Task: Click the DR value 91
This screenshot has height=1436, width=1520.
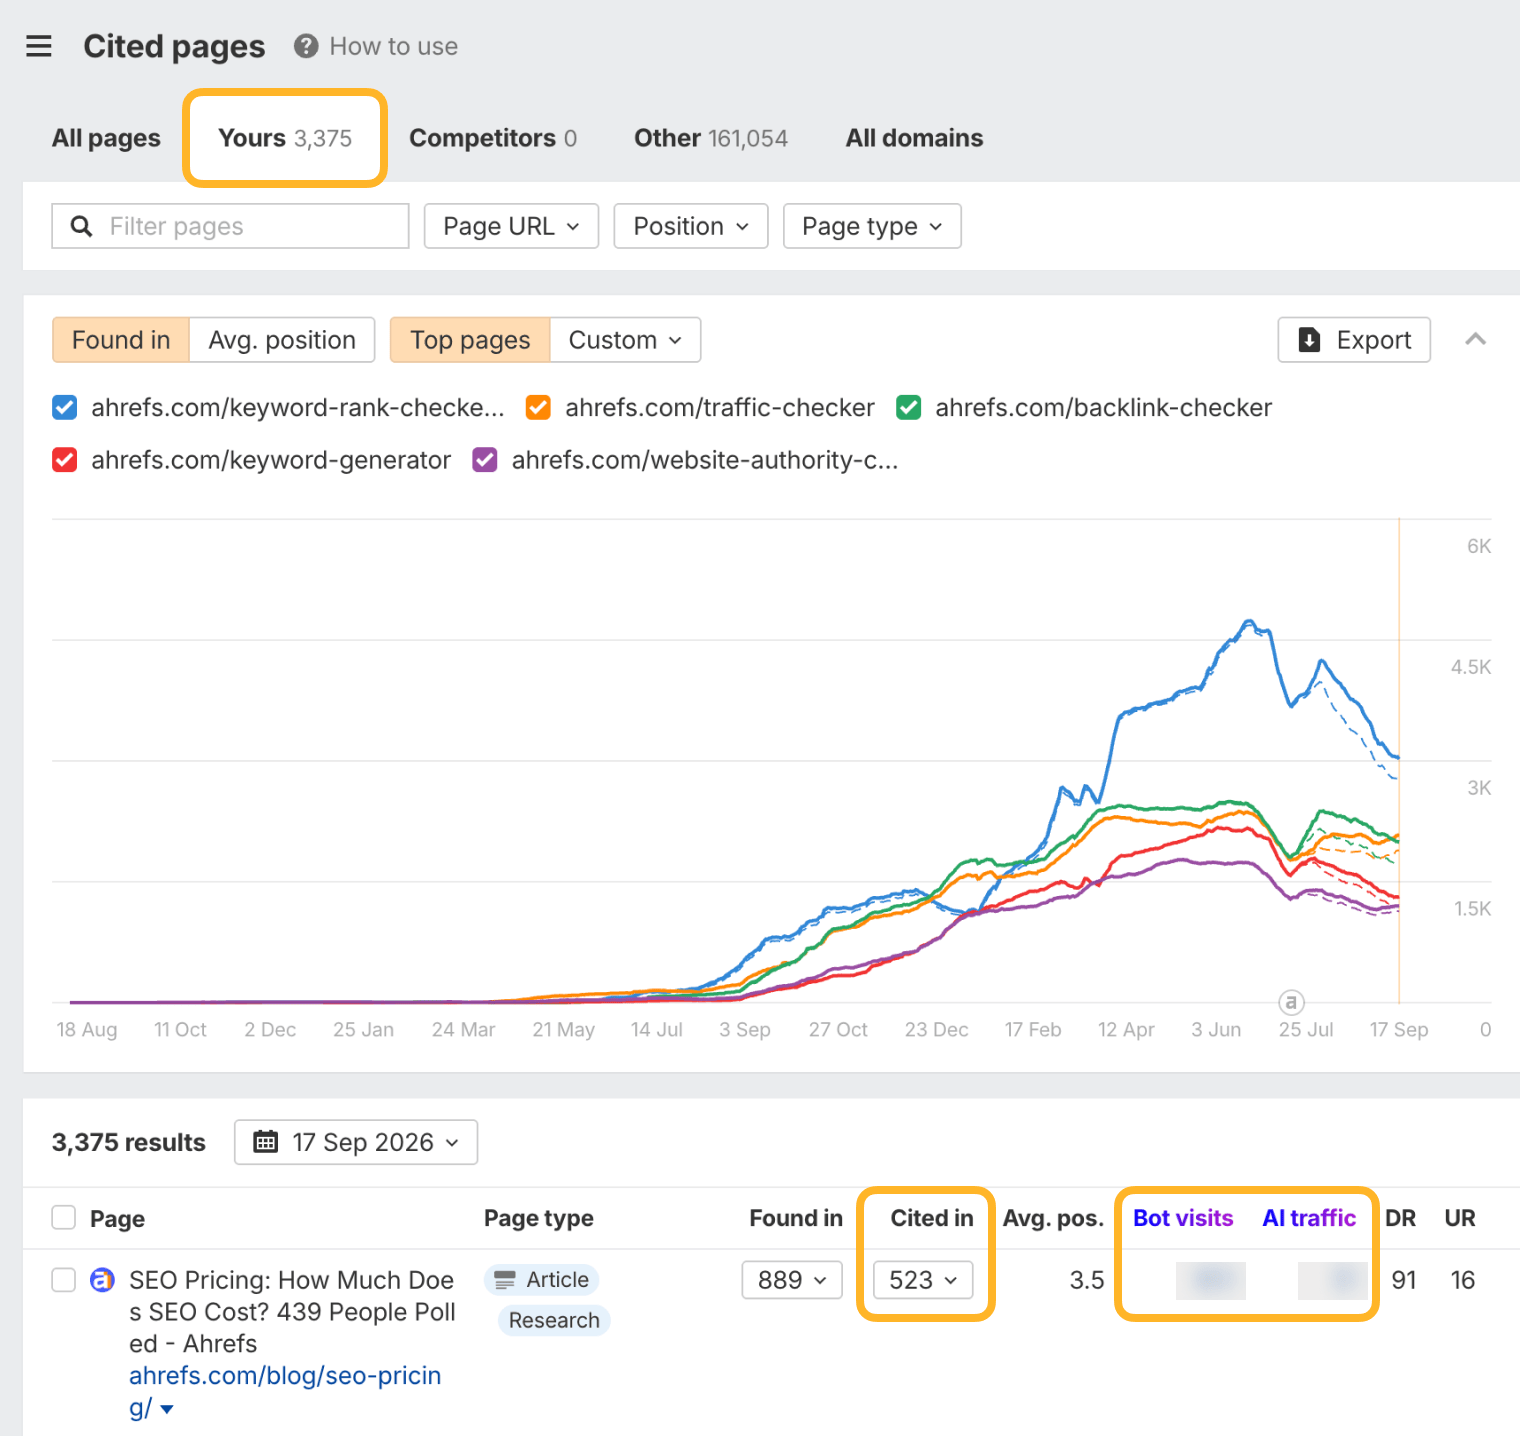Action: point(1403,1280)
